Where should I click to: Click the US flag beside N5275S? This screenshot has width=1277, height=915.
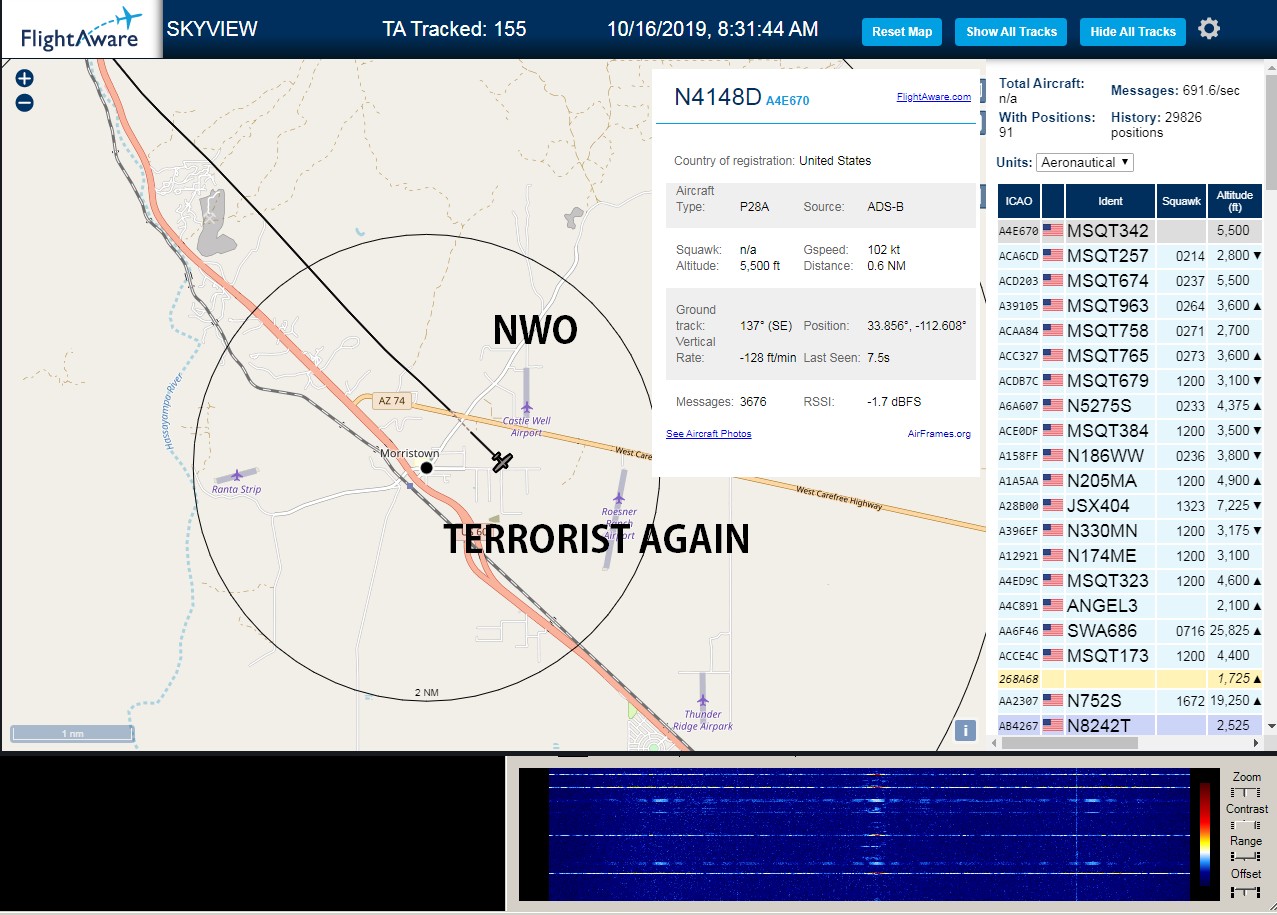click(x=1053, y=406)
